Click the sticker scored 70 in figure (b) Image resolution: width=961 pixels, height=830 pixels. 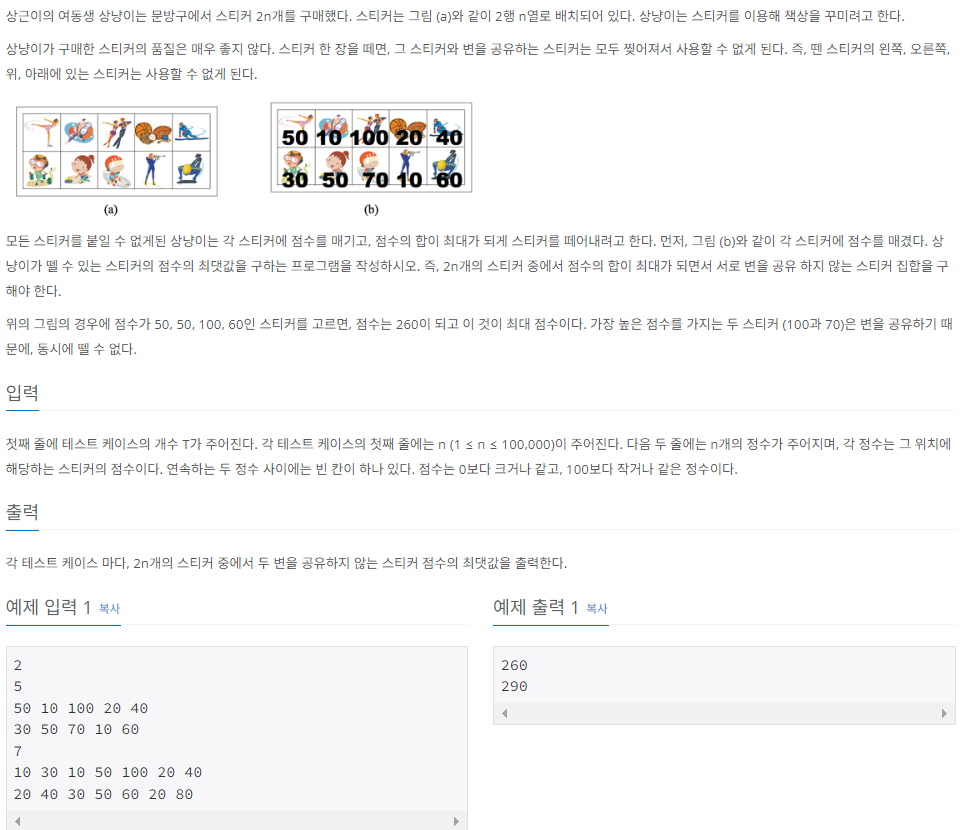371,168
